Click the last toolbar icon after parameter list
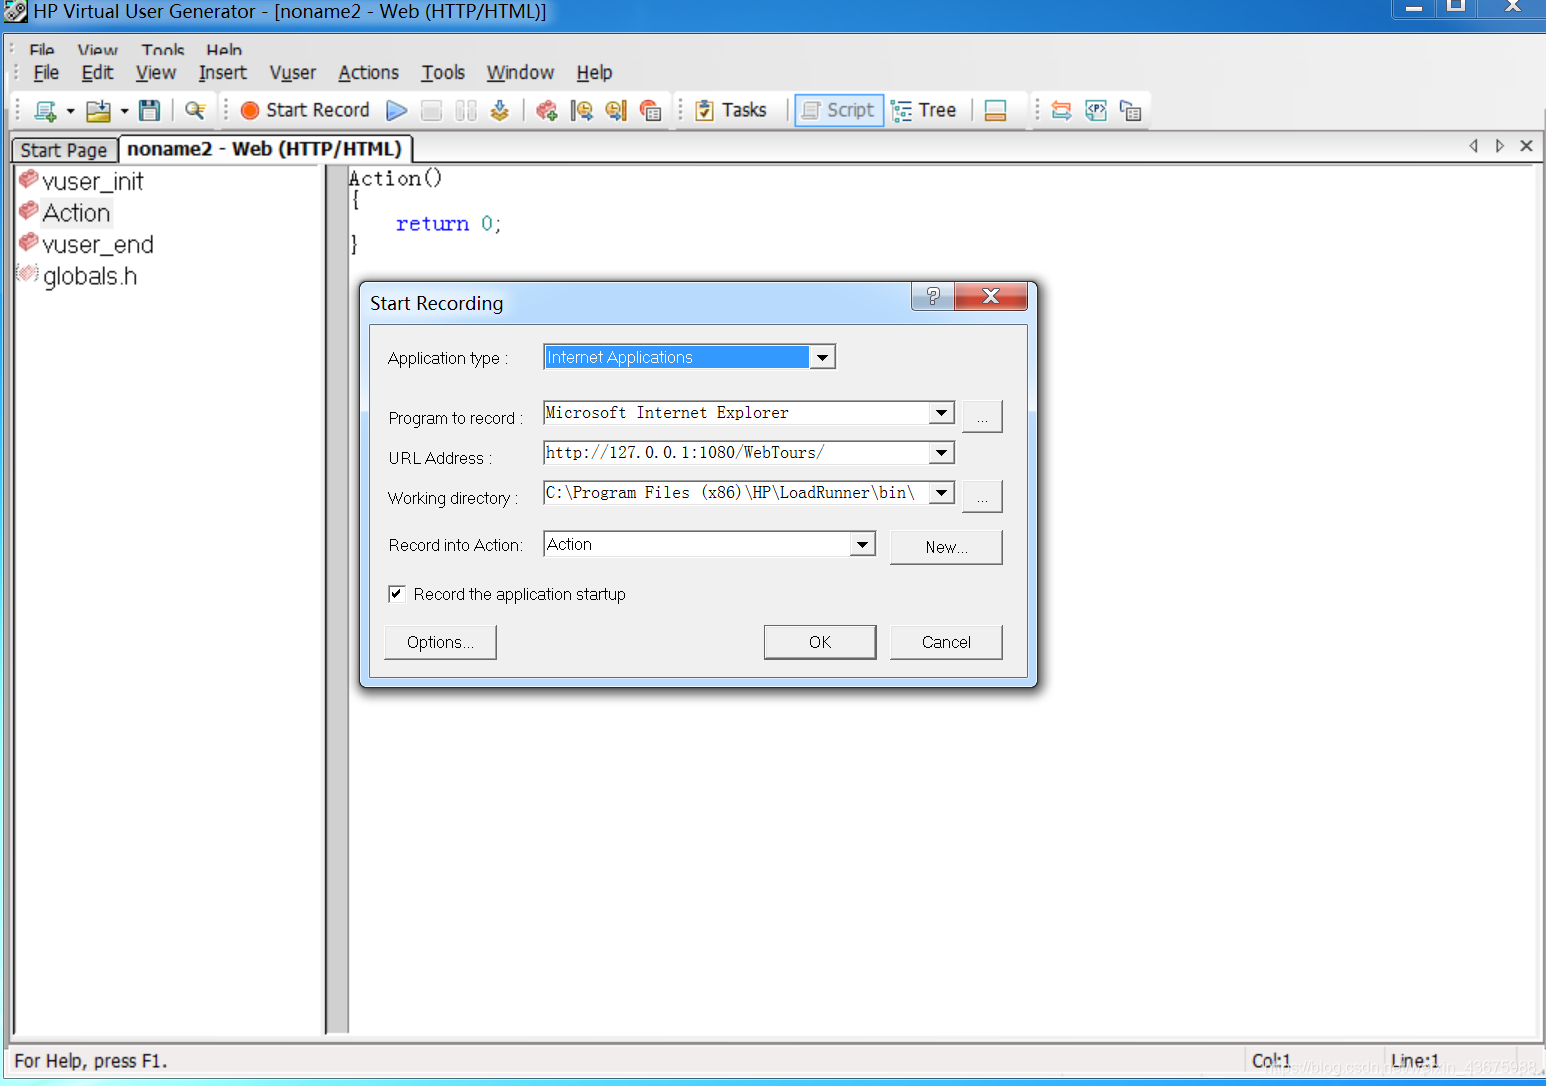The width and height of the screenshot is (1546, 1086). pos(1131,110)
